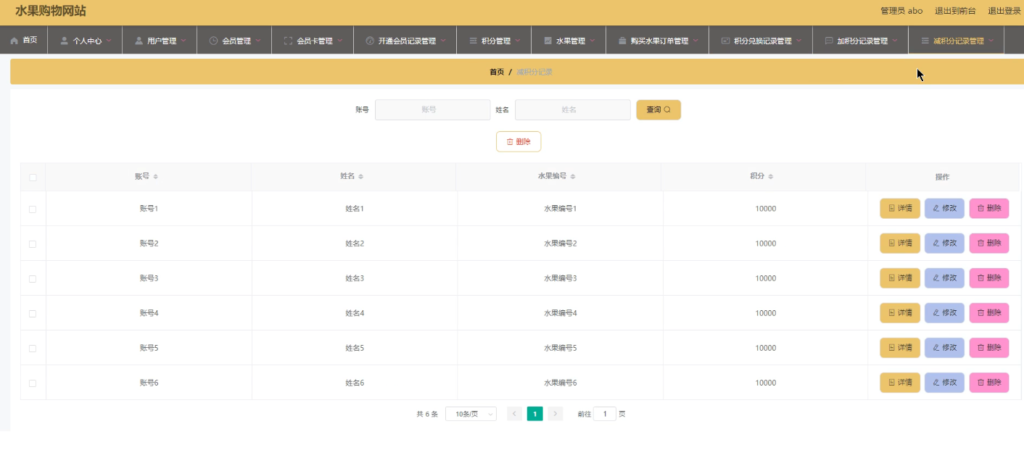This screenshot has height=466, width=1024.
Task: Click the lines icon beside 减积分记录管理
Action: [925, 40]
